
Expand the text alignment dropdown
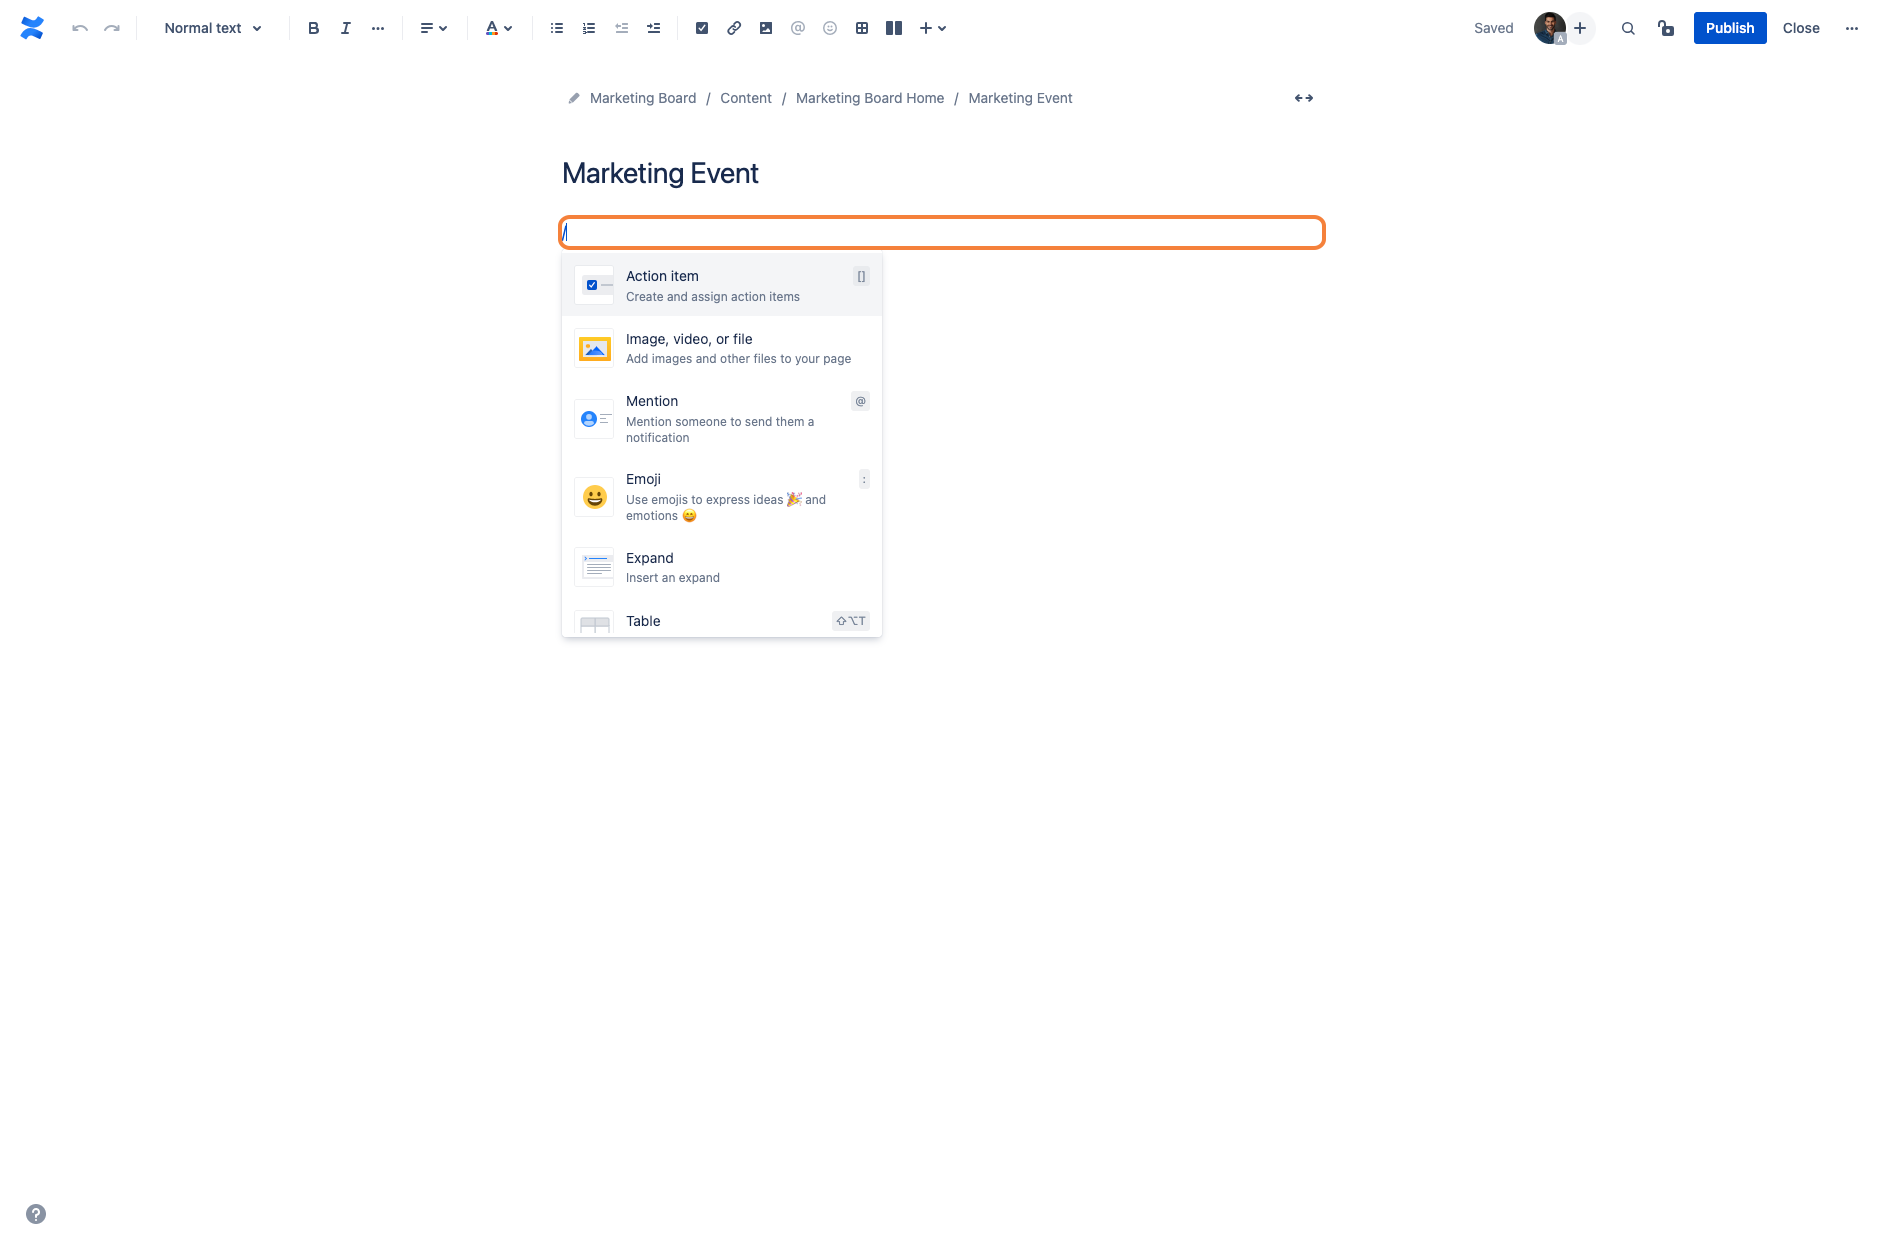(433, 28)
